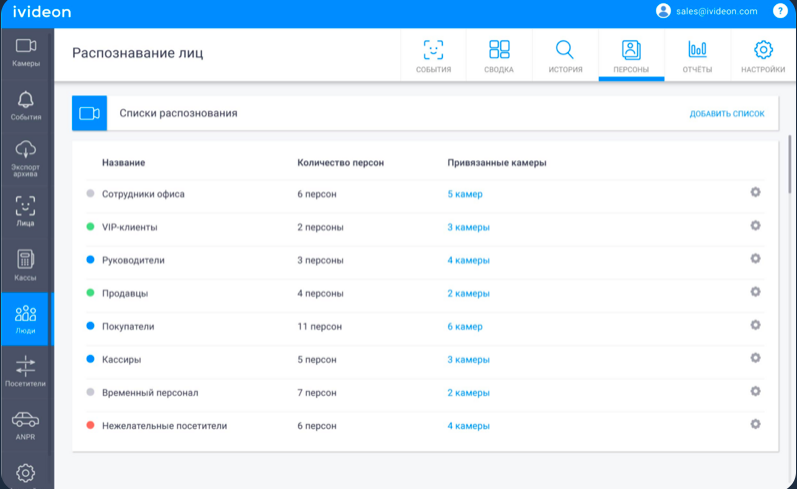The width and height of the screenshot is (797, 489).
Task: Open settings gear for Сотрудники офиса
Action: (755, 192)
